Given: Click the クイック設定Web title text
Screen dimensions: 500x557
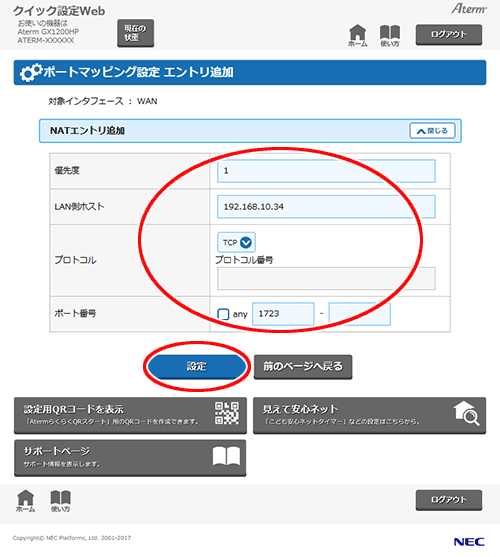Looking at the screenshot, I should (x=59, y=11).
